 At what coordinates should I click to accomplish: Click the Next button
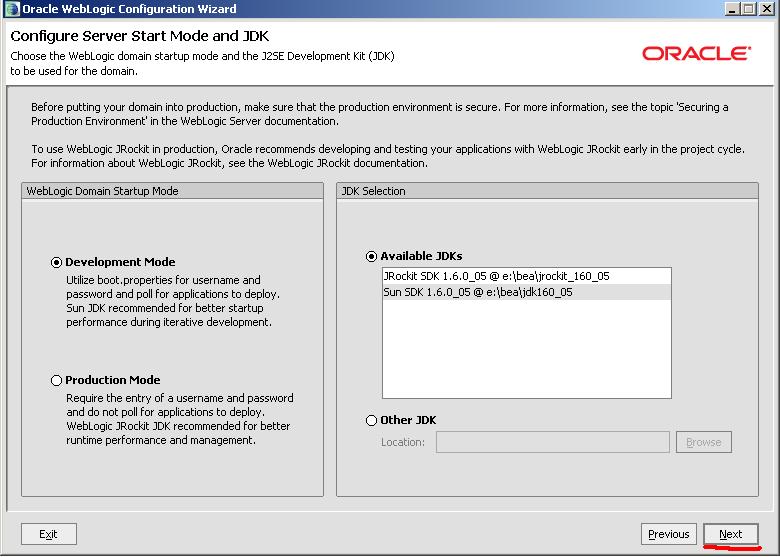click(731, 534)
